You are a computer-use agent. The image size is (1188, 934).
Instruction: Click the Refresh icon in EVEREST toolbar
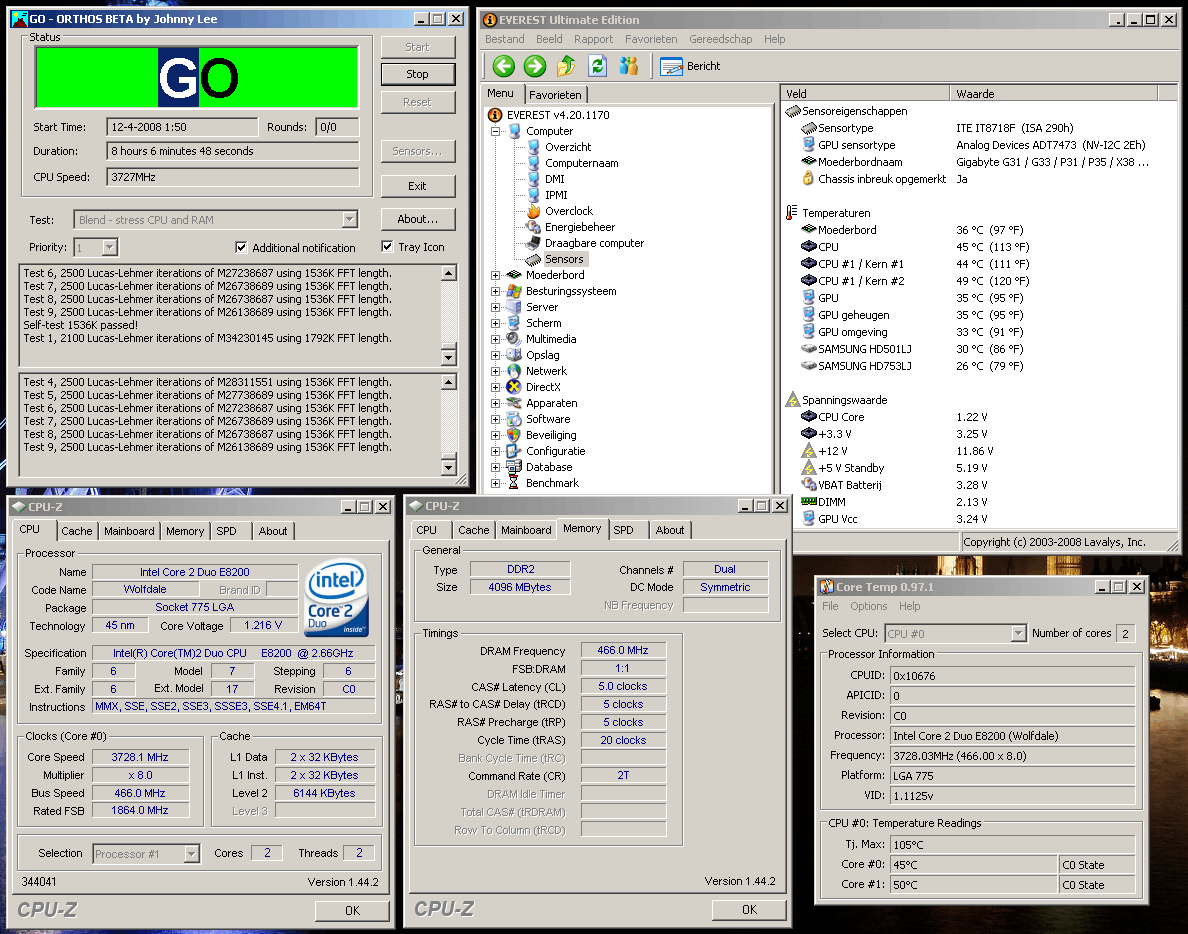point(598,66)
